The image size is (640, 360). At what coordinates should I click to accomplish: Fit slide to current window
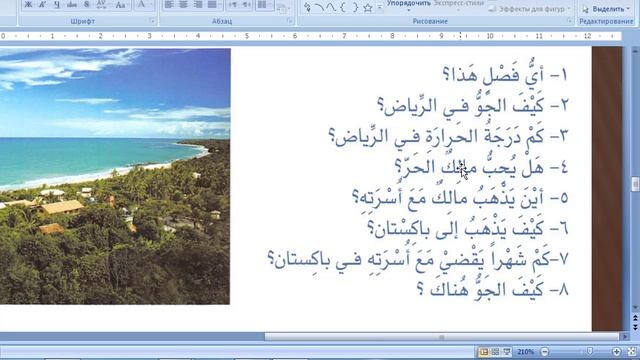pyautogui.click(x=631, y=351)
